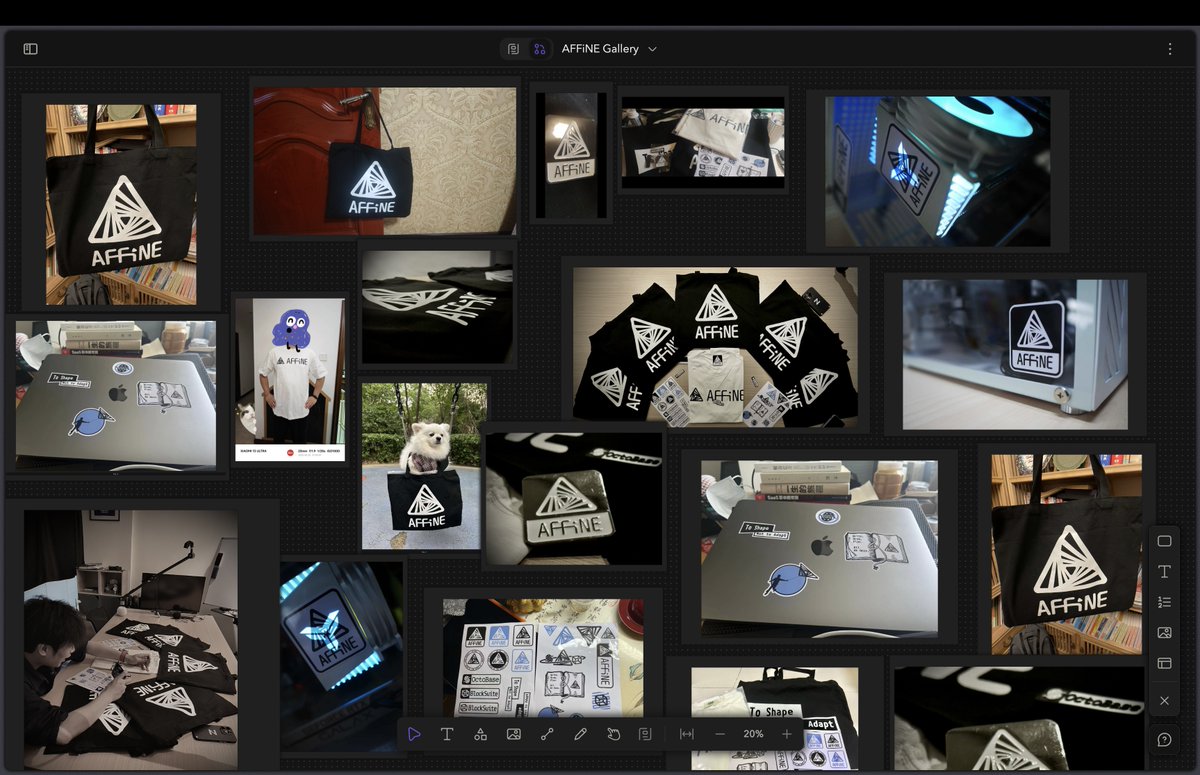Select the left-edge laptop with stickers photo
The height and width of the screenshot is (775, 1200).
115,394
